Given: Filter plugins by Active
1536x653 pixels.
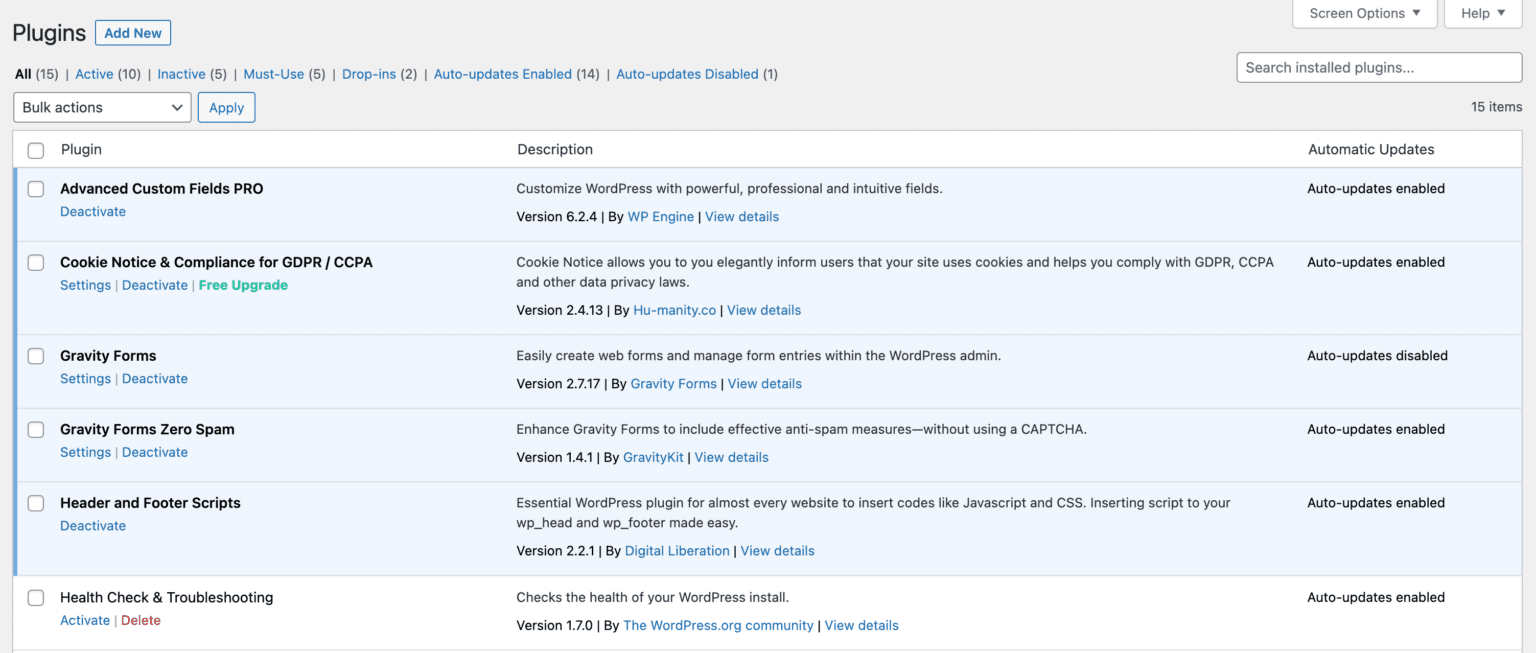Looking at the screenshot, I should pos(94,74).
